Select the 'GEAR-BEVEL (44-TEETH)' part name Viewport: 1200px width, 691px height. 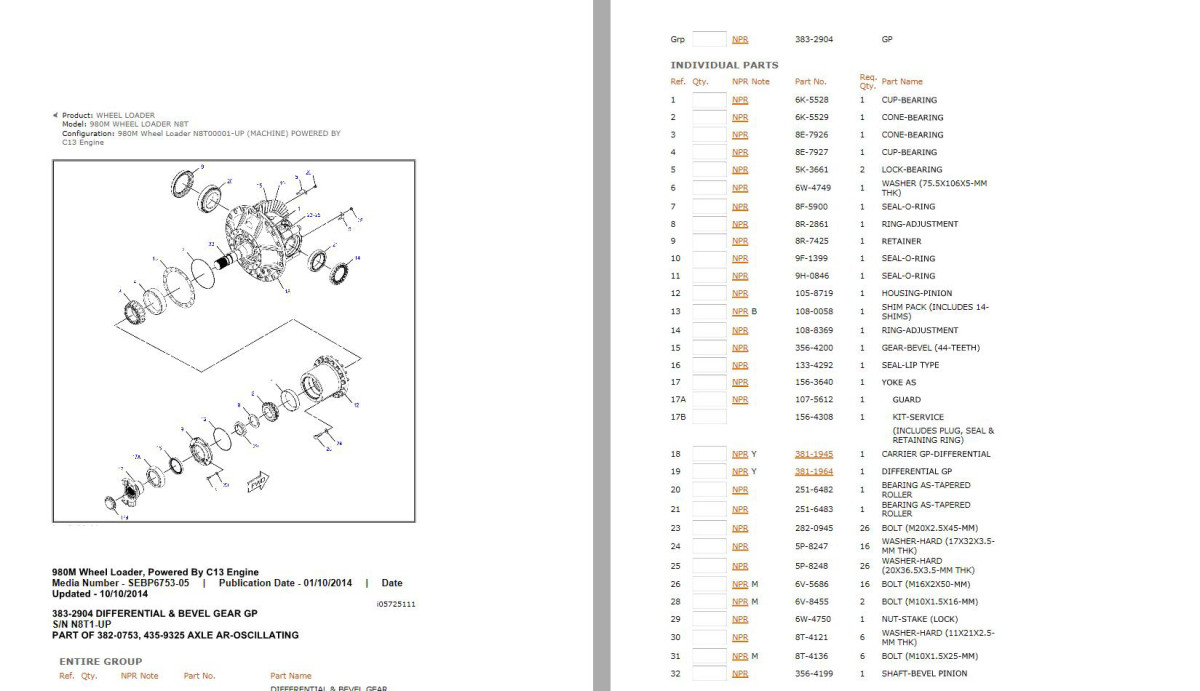[x=930, y=348]
